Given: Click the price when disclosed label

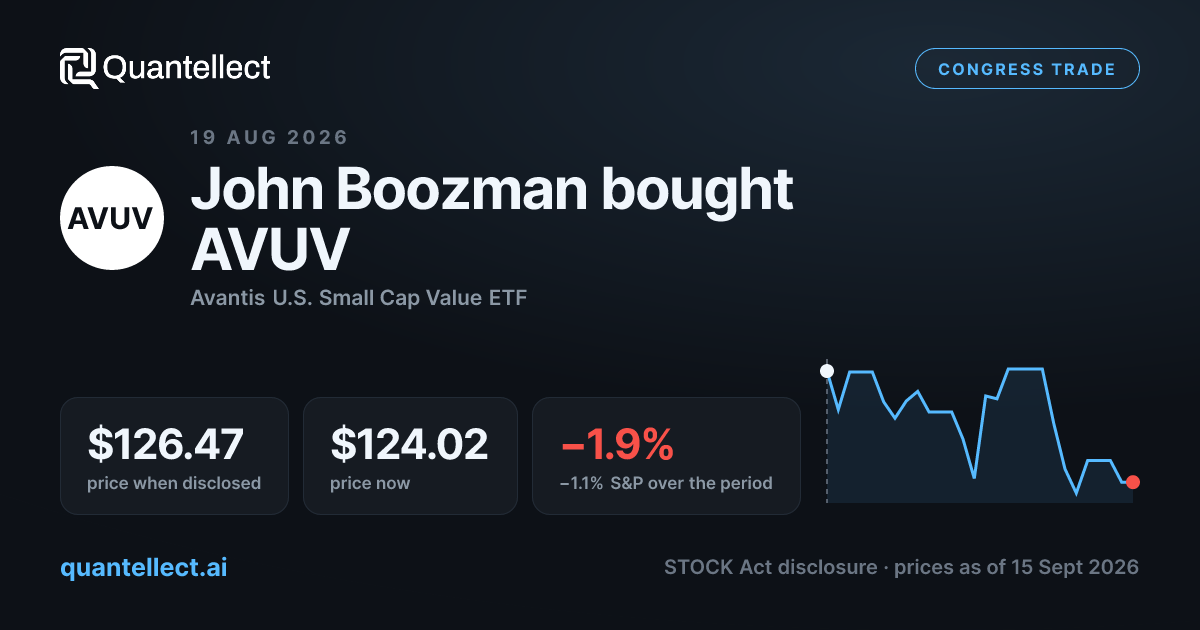Looking at the screenshot, I should [x=174, y=483].
